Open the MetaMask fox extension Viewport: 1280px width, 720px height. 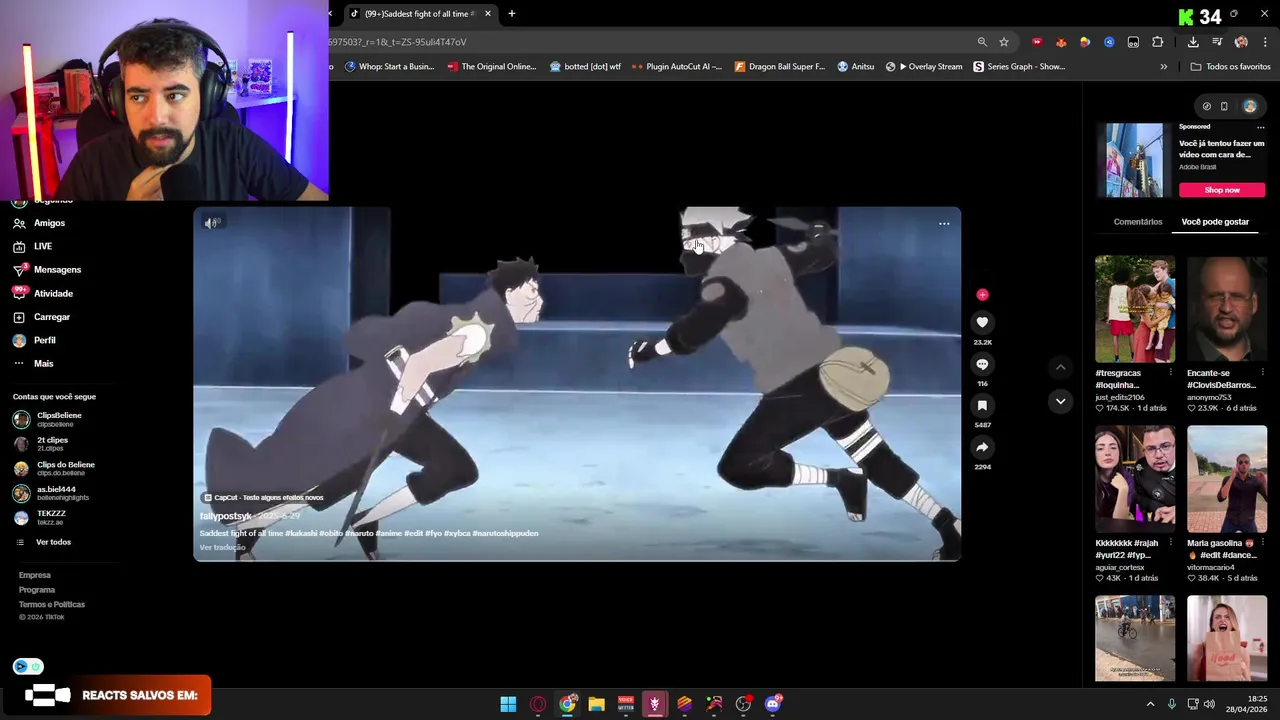[x=1061, y=42]
